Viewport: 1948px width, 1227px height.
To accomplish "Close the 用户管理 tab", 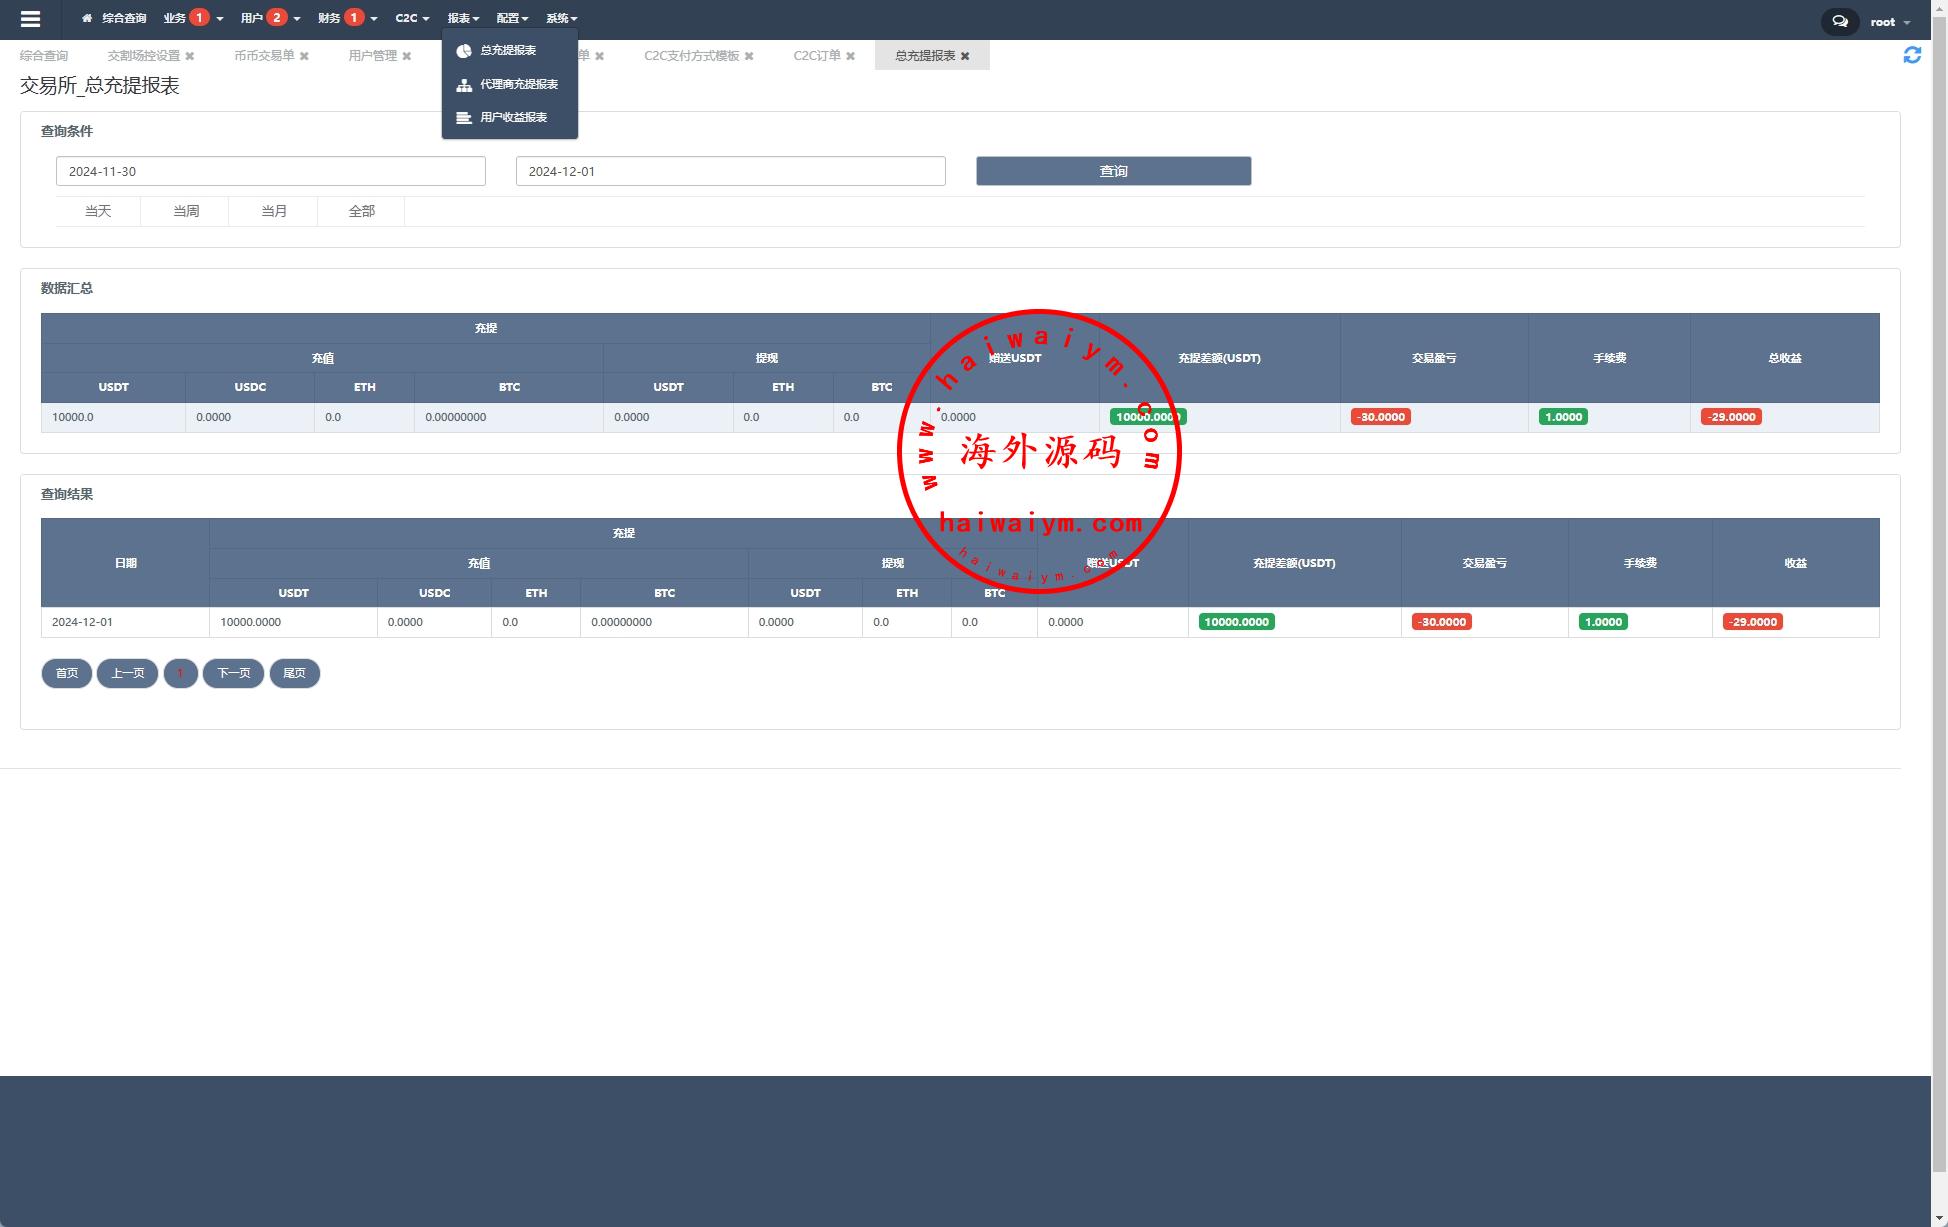I will point(407,56).
